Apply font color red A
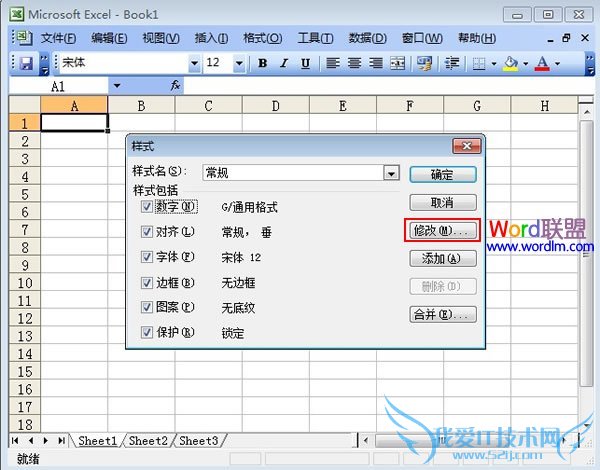 pyautogui.click(x=542, y=64)
